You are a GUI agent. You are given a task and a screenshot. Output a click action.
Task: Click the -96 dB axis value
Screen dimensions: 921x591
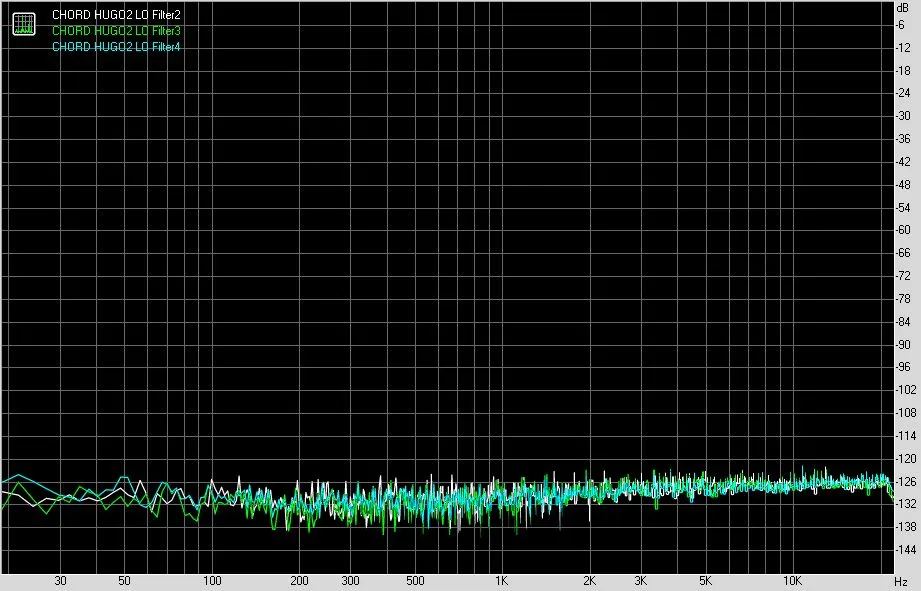[x=903, y=367]
